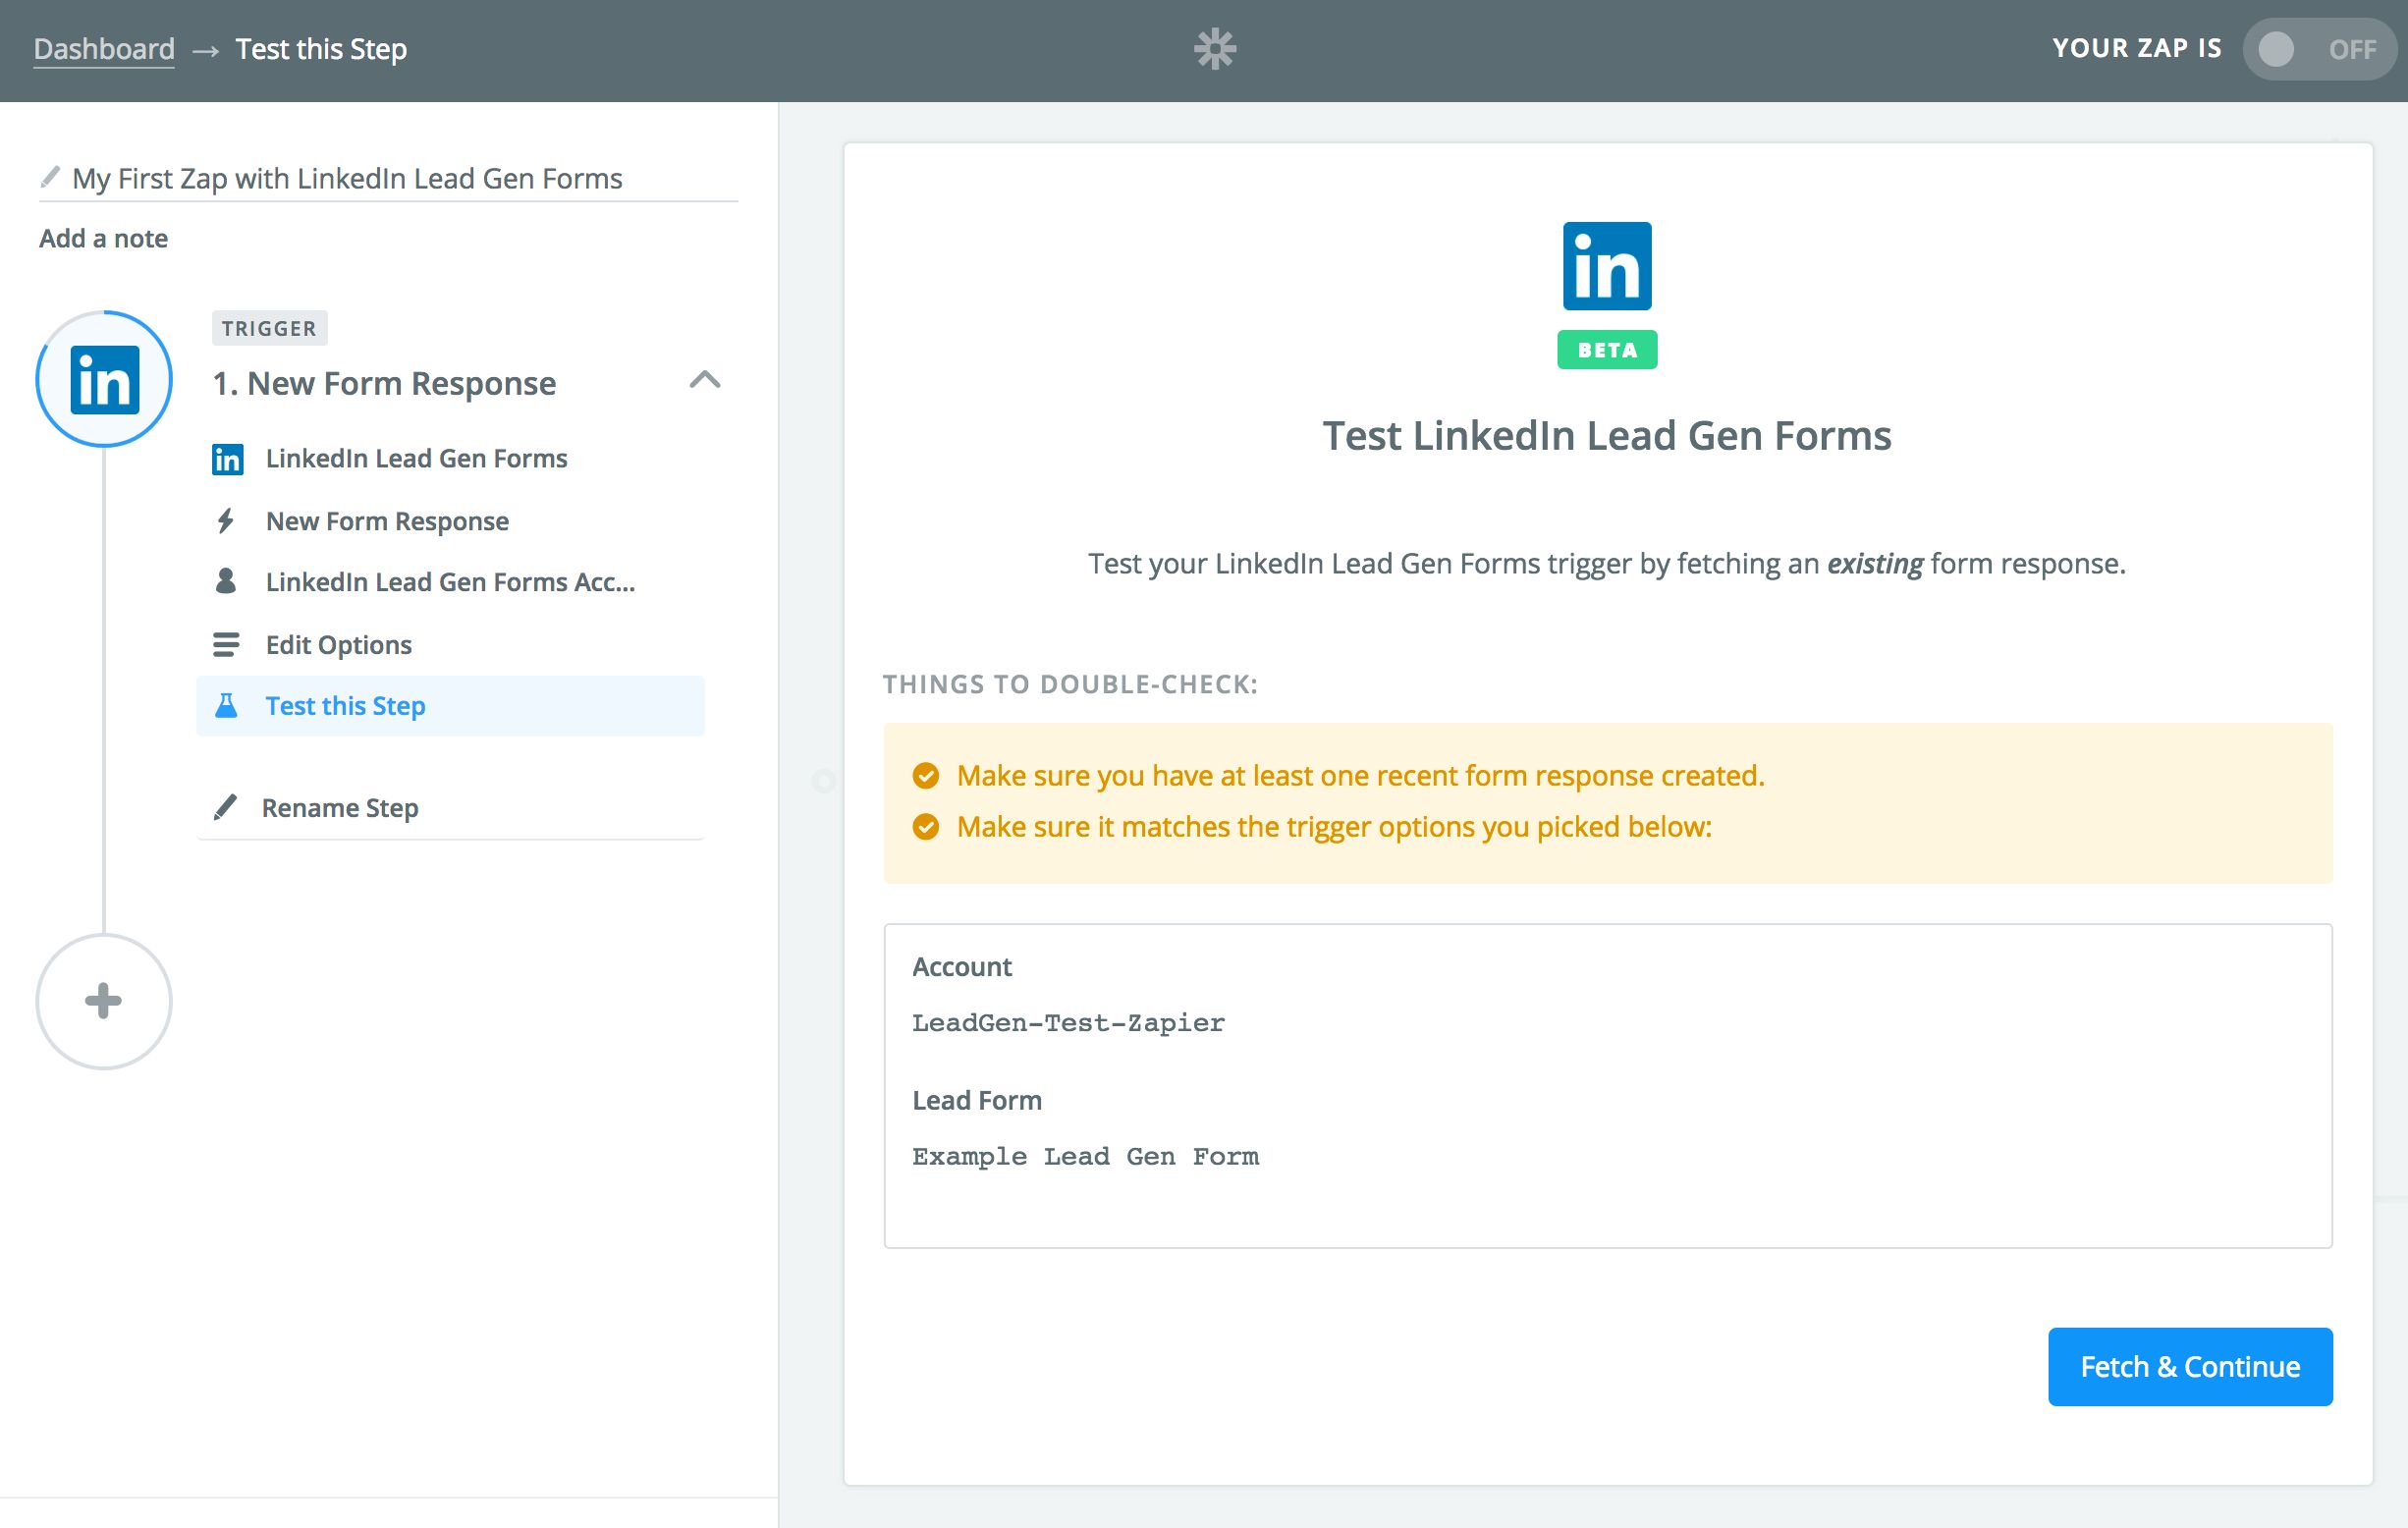Click the pencil icon beside Zap name
2408x1528 pixels.
coord(50,177)
